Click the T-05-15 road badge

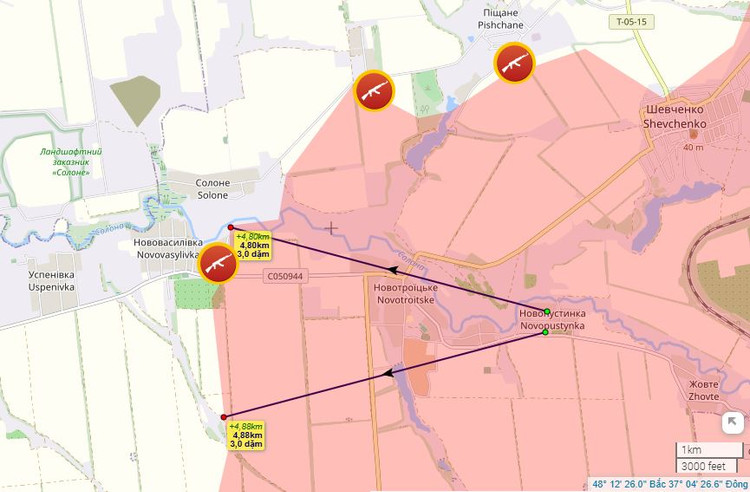(x=631, y=22)
